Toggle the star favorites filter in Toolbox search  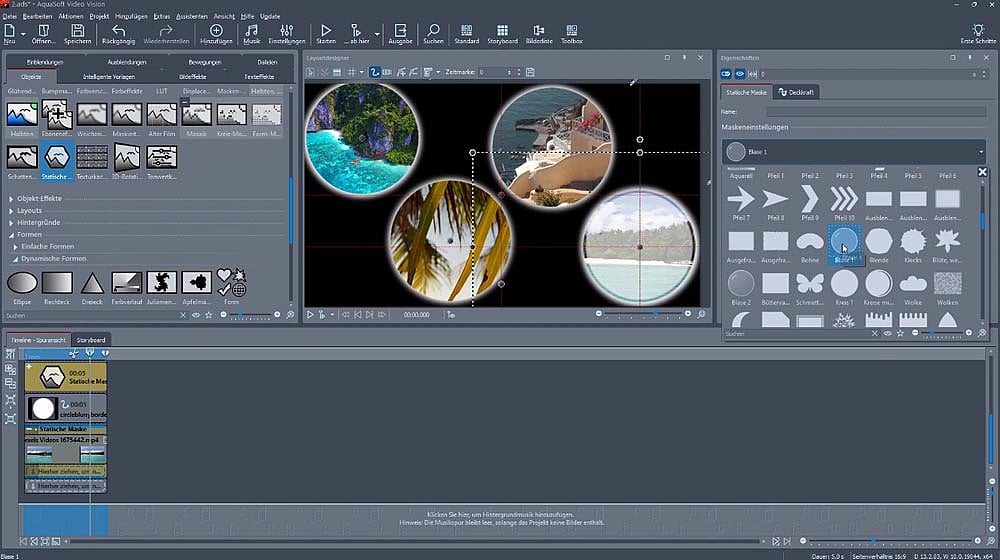[x=208, y=315]
